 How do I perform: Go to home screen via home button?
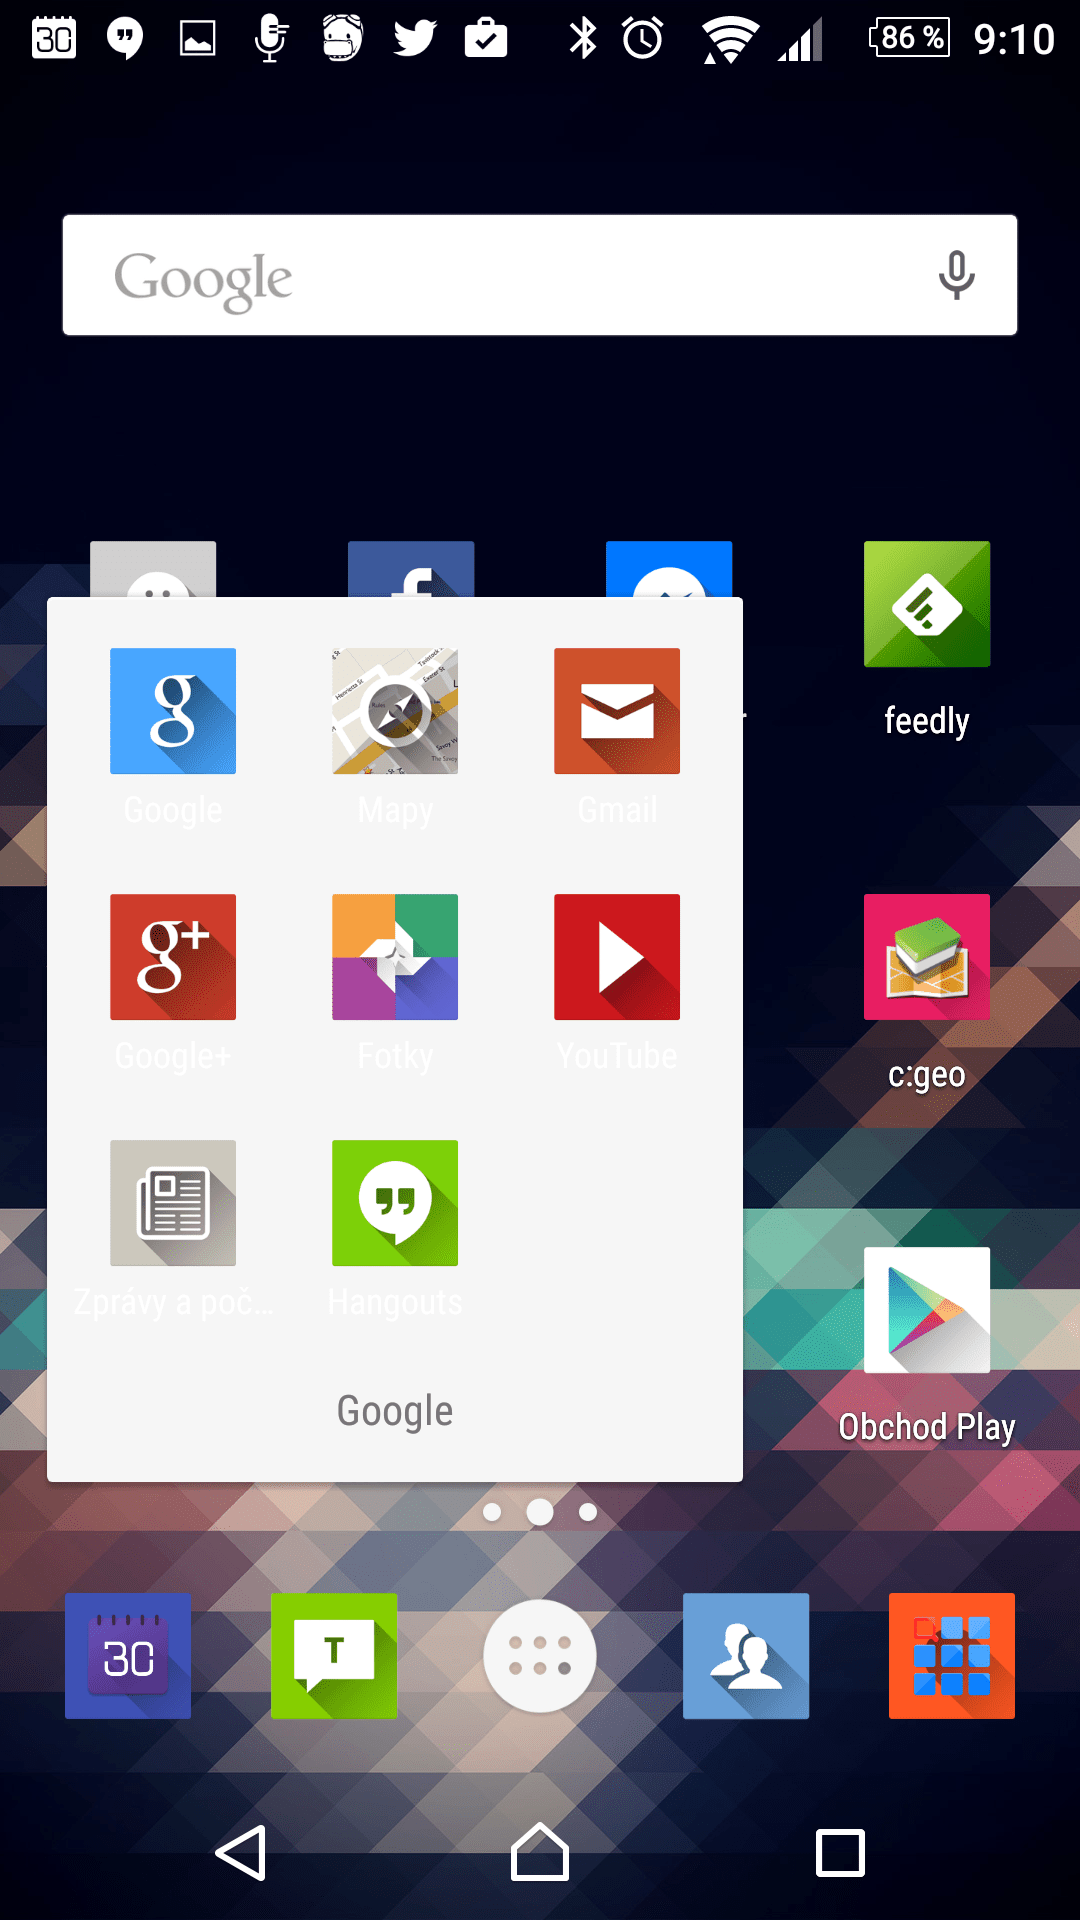(x=540, y=1853)
